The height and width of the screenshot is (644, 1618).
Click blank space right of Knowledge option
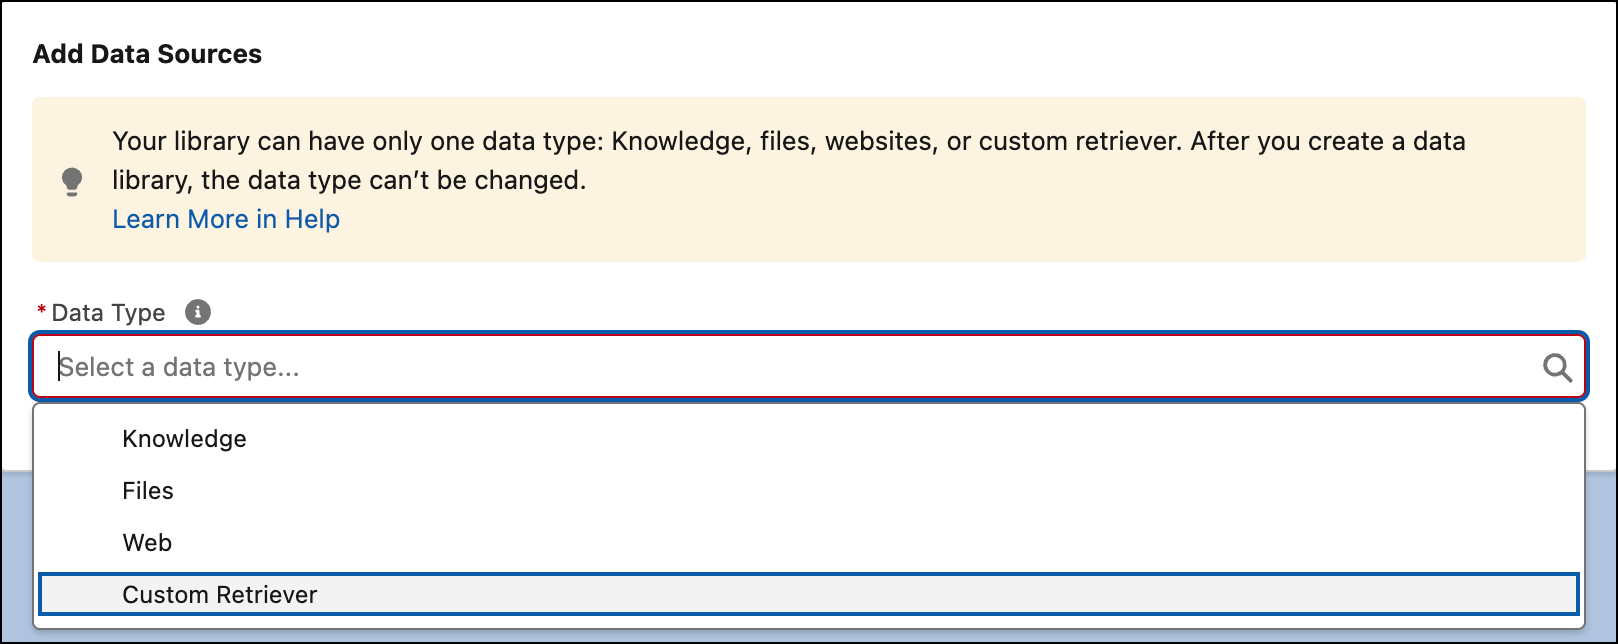click(x=900, y=439)
